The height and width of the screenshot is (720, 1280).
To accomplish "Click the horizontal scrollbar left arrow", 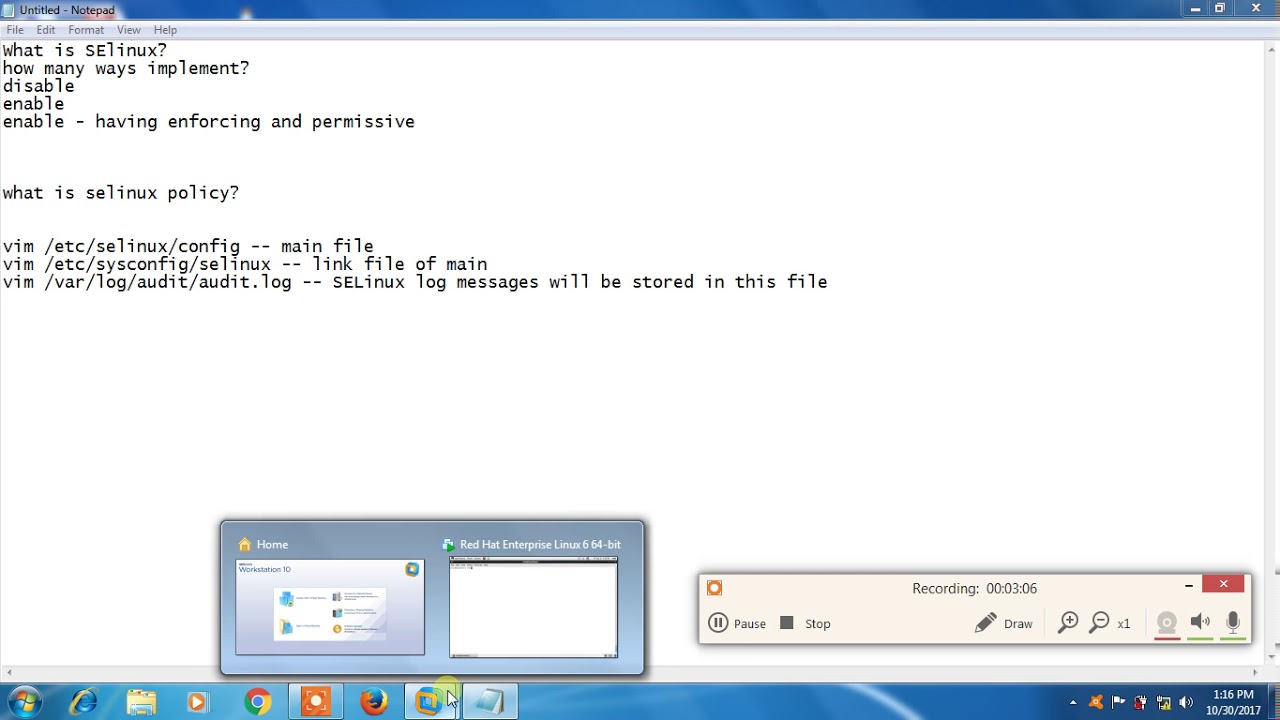I will tap(8, 673).
